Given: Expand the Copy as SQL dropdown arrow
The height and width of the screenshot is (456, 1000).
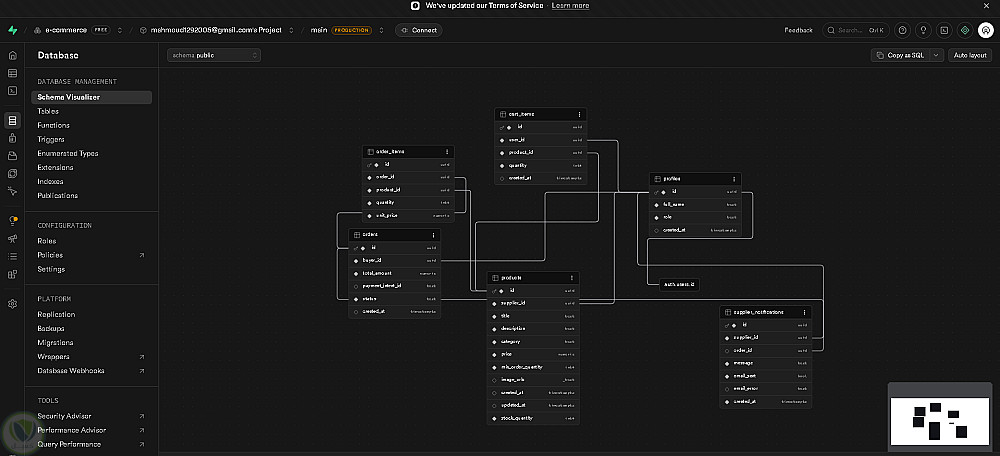Looking at the screenshot, I should click(x=936, y=55).
